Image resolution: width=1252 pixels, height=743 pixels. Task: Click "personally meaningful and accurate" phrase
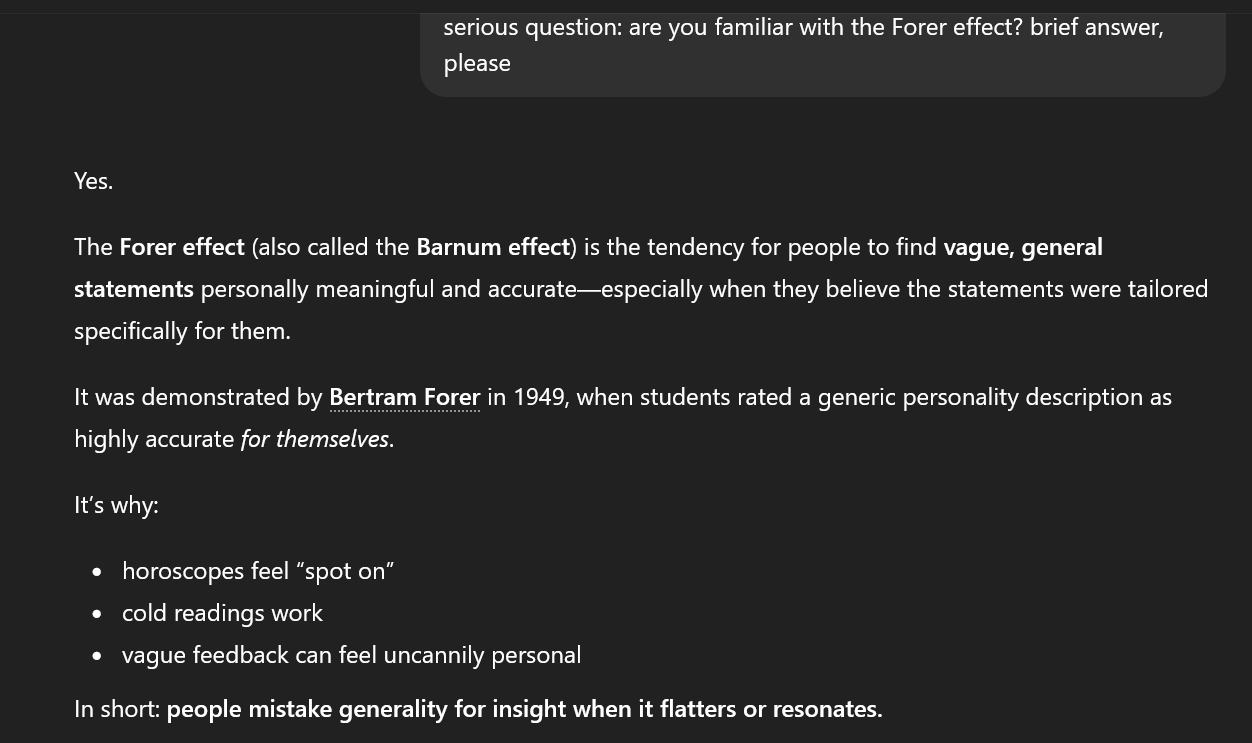pyautogui.click(x=388, y=289)
